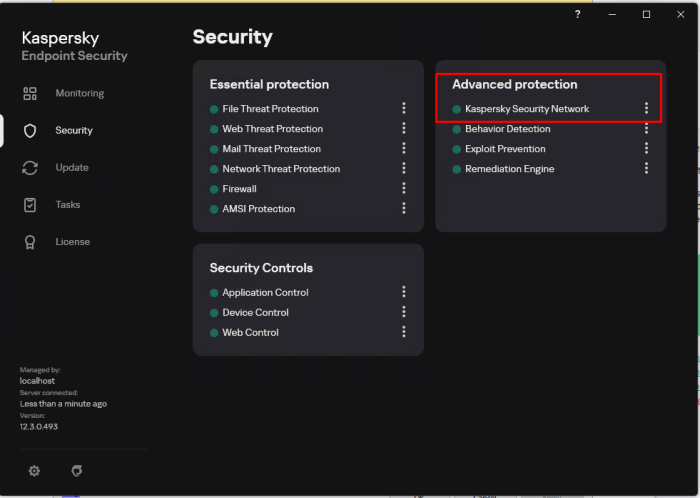Click the License ribbon icon in sidebar
The height and width of the screenshot is (498, 700).
[30, 242]
